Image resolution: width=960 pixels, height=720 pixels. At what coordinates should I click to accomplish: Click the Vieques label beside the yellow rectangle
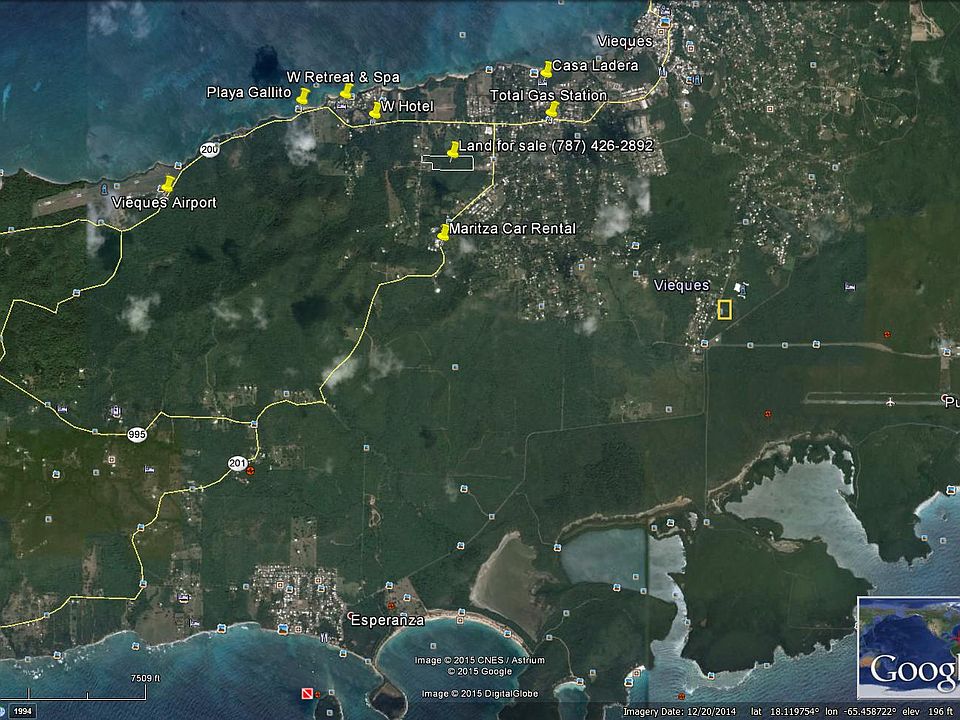[681, 285]
